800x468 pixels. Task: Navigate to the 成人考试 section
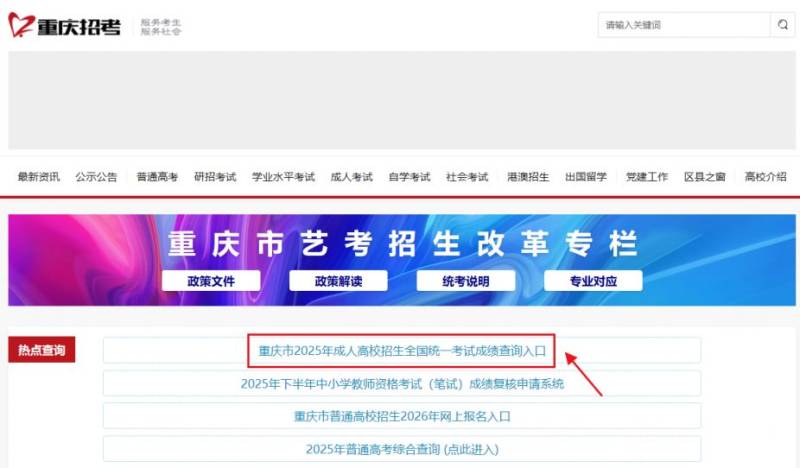point(351,177)
